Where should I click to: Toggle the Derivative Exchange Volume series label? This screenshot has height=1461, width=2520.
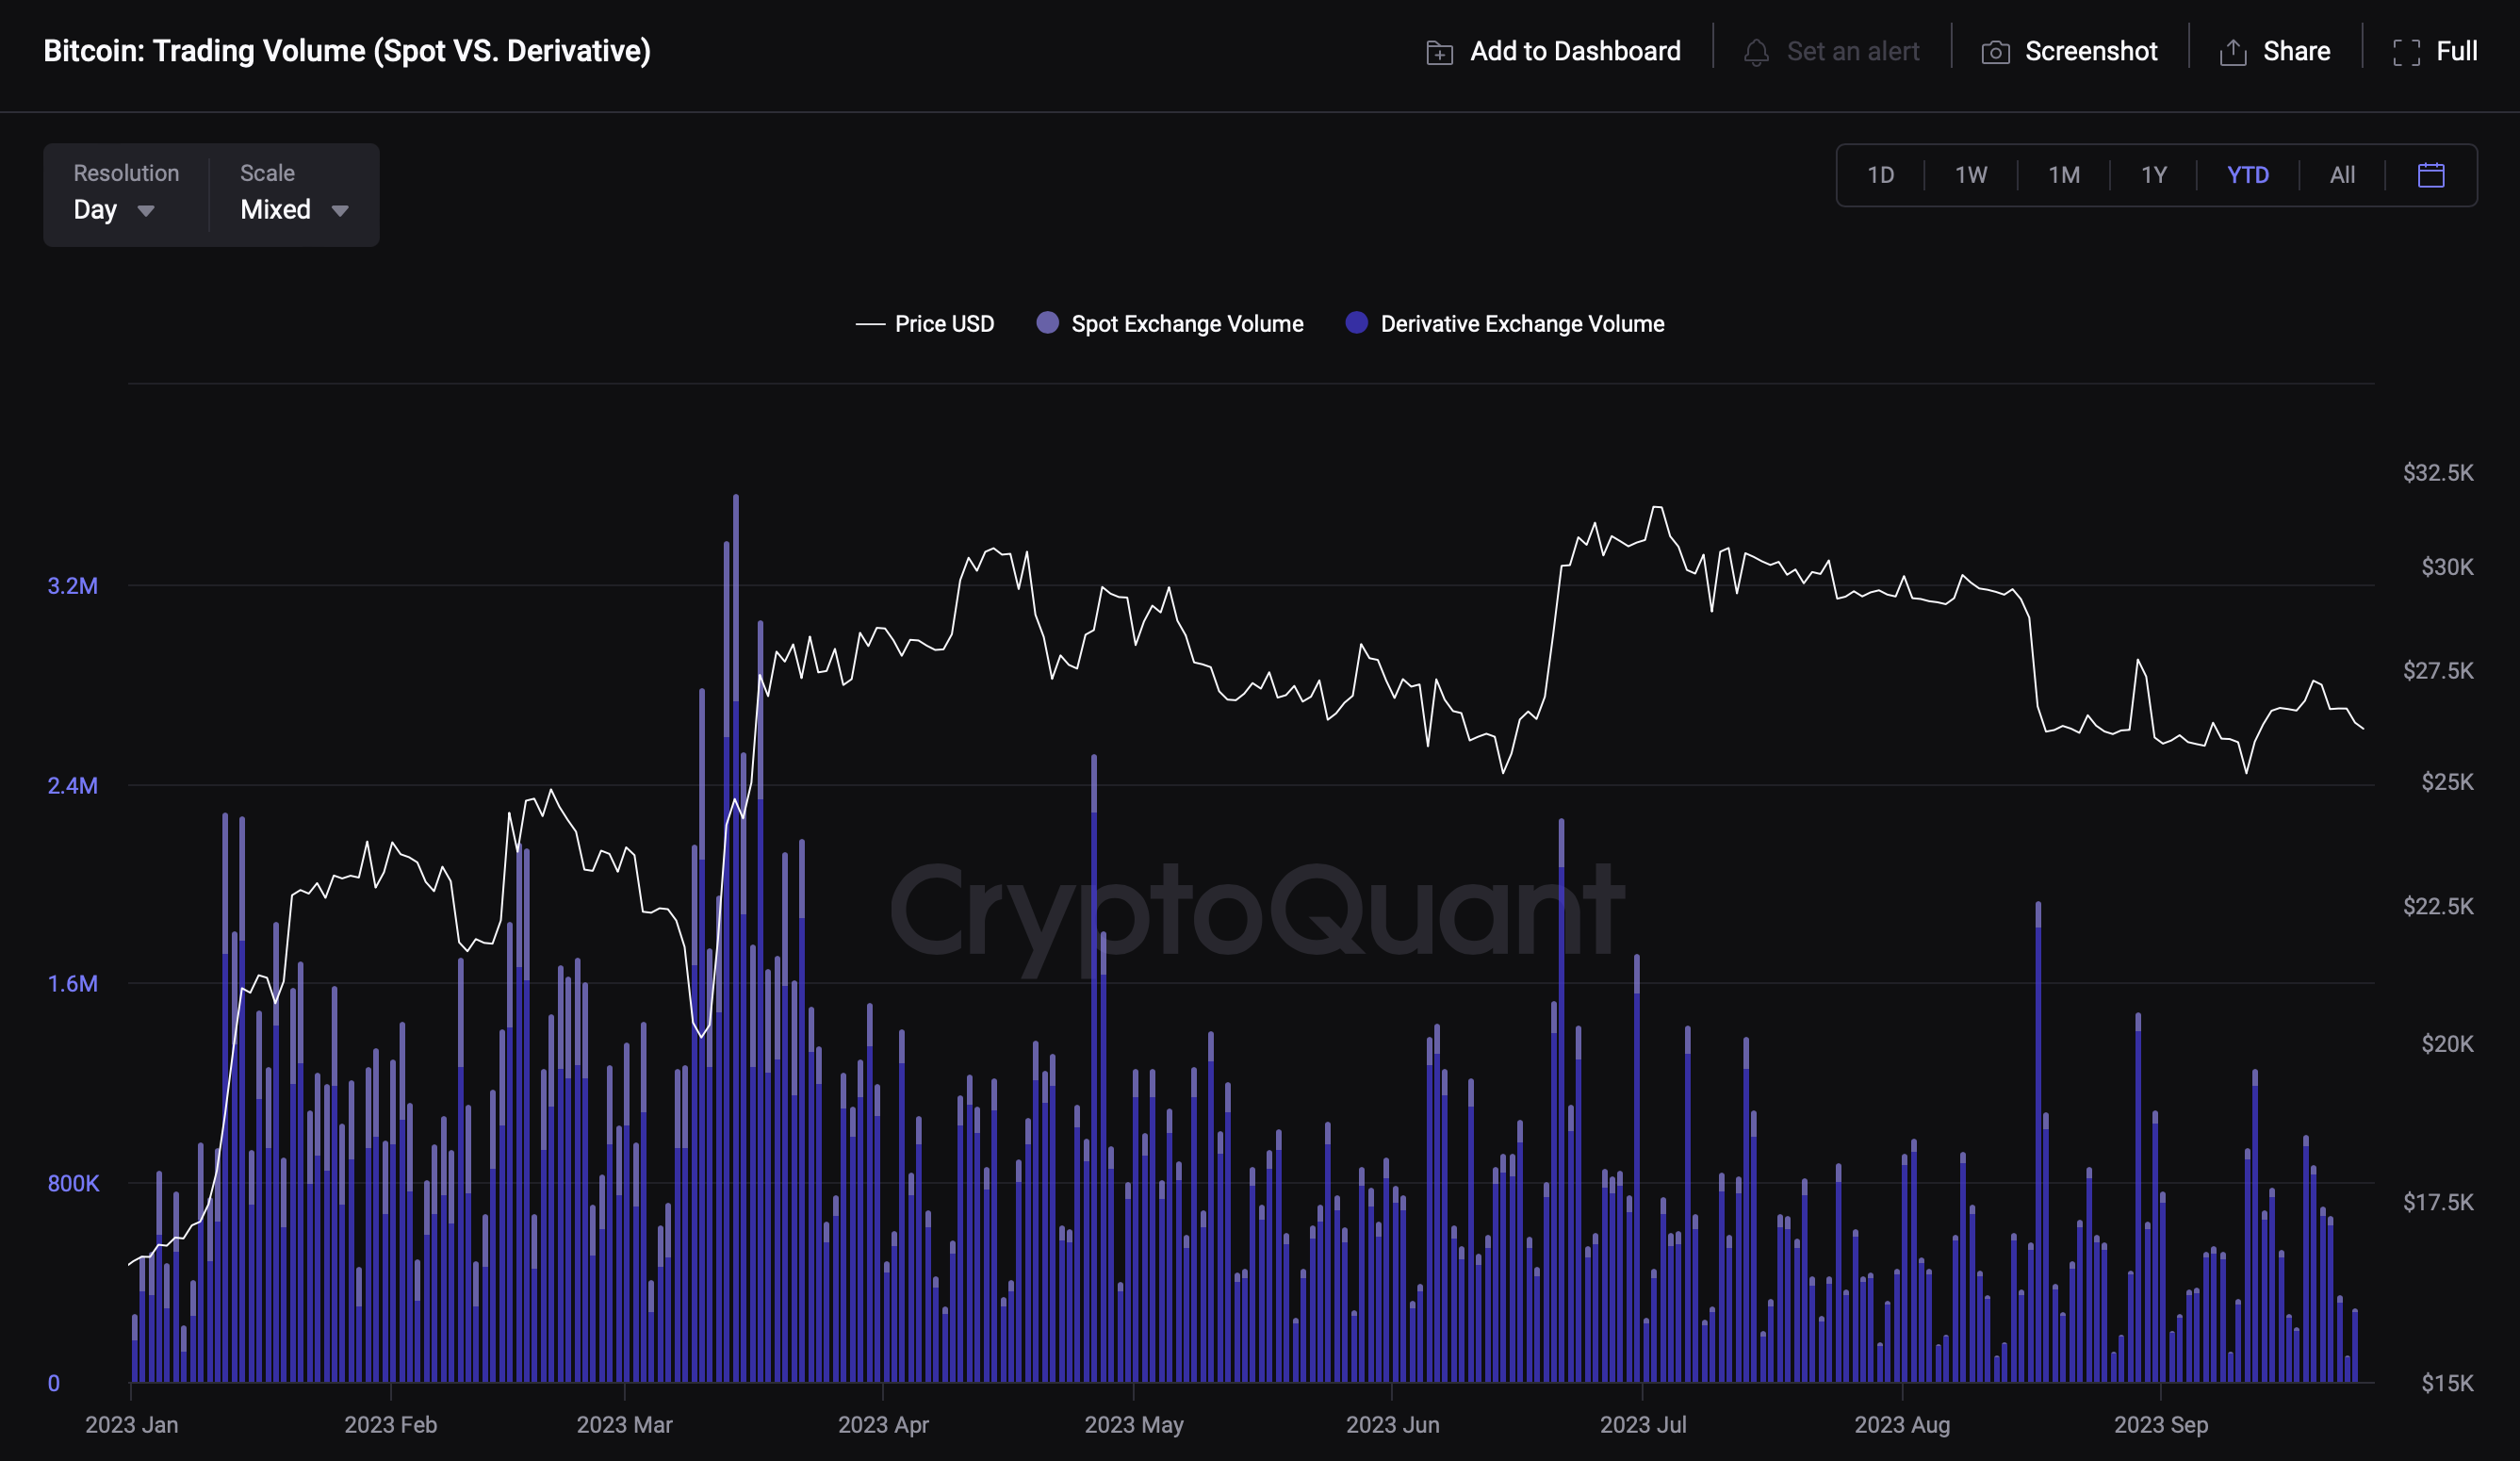coord(1521,324)
